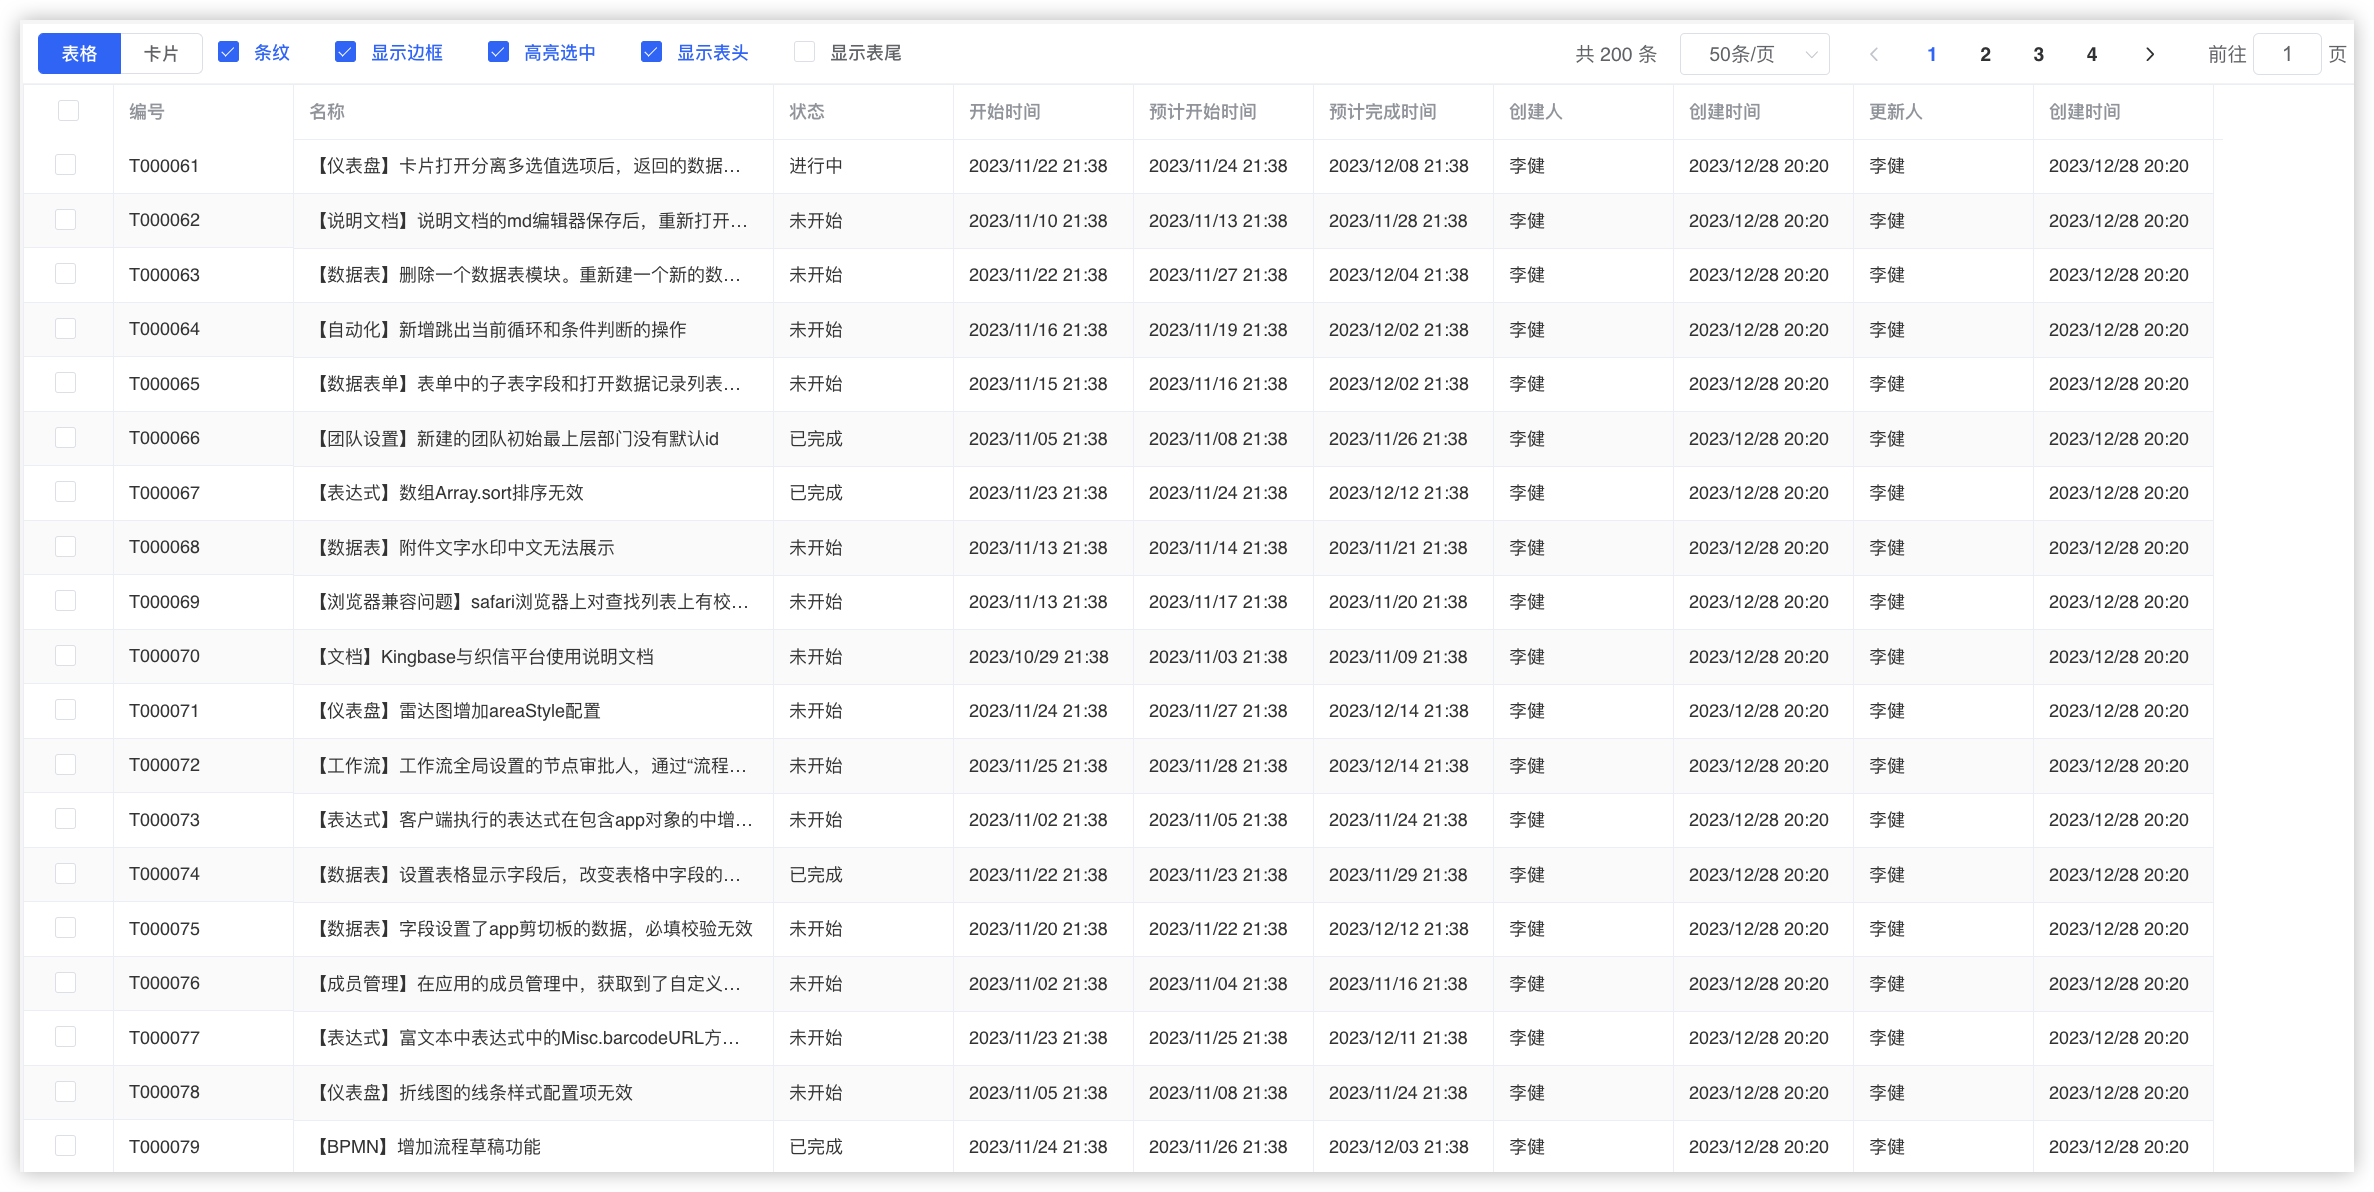2374x1192 pixels.
Task: Click the previous page arrow
Action: (x=1873, y=54)
